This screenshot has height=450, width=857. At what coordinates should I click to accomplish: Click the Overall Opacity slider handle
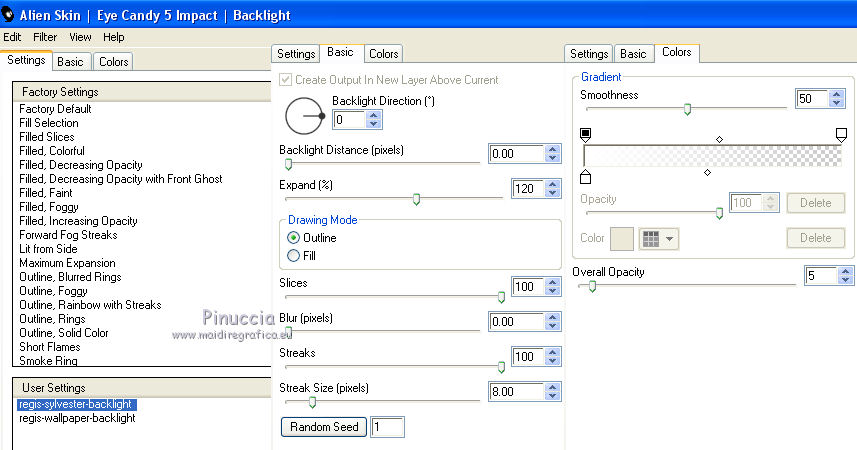pos(592,286)
